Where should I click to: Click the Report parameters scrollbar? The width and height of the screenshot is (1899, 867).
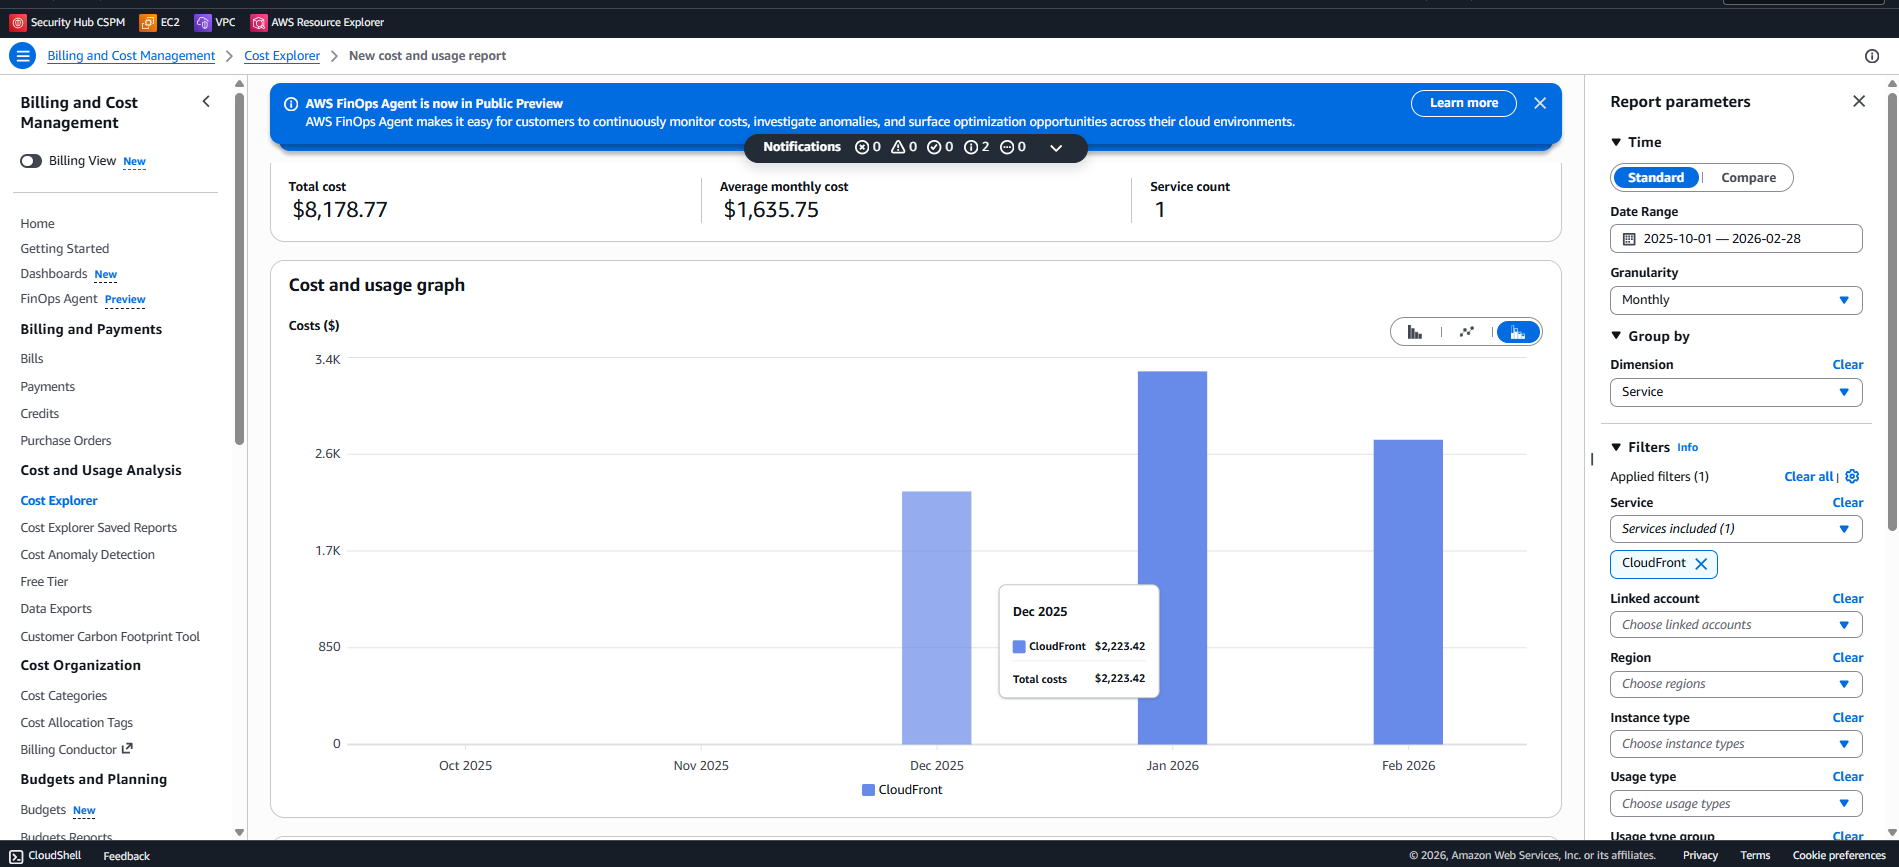(x=1892, y=312)
